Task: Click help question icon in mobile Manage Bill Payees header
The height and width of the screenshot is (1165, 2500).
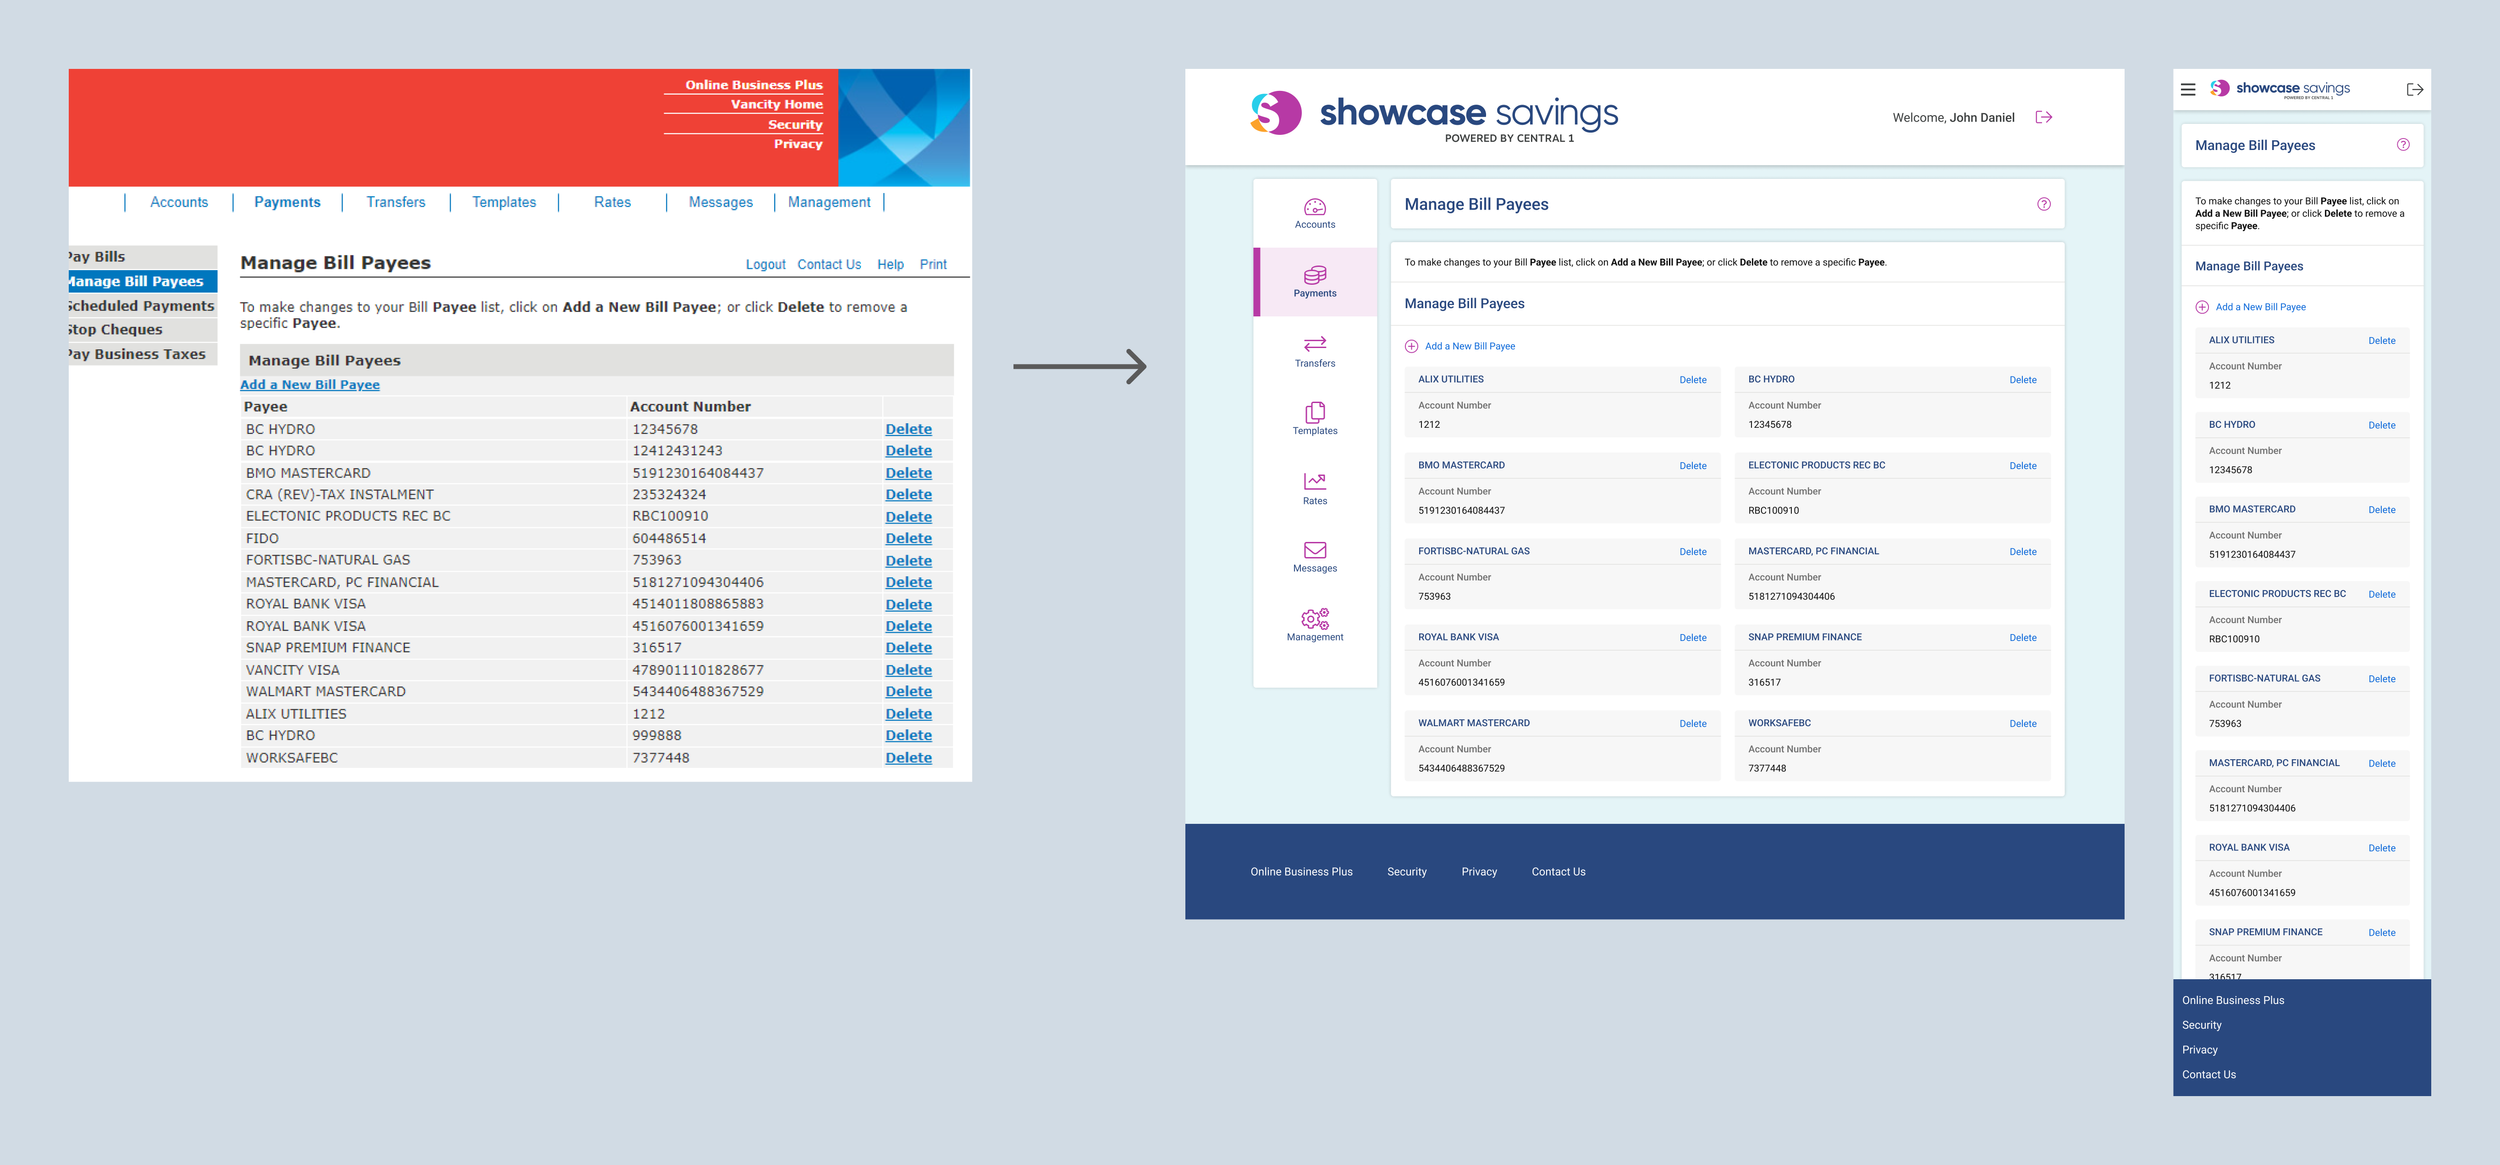Action: click(x=2402, y=145)
